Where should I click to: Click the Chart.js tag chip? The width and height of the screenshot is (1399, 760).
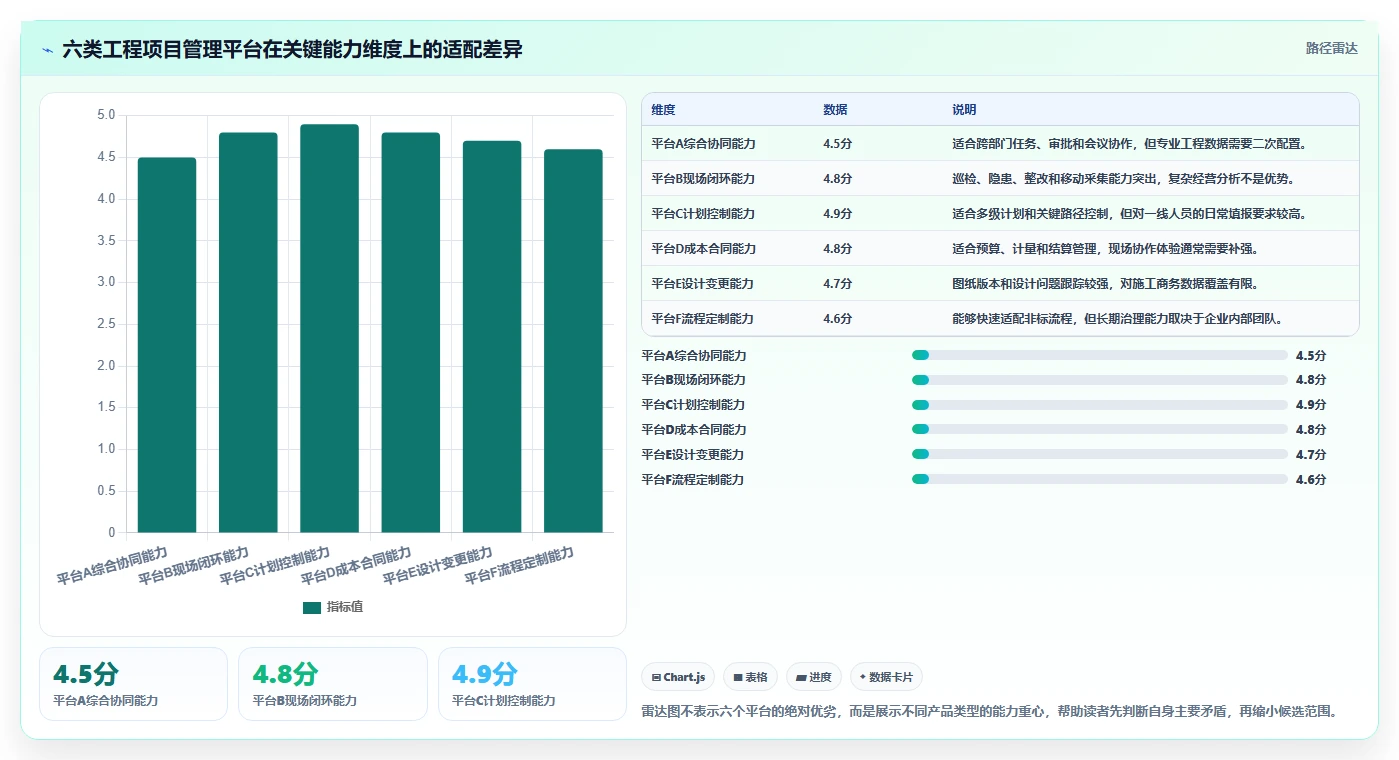click(678, 677)
